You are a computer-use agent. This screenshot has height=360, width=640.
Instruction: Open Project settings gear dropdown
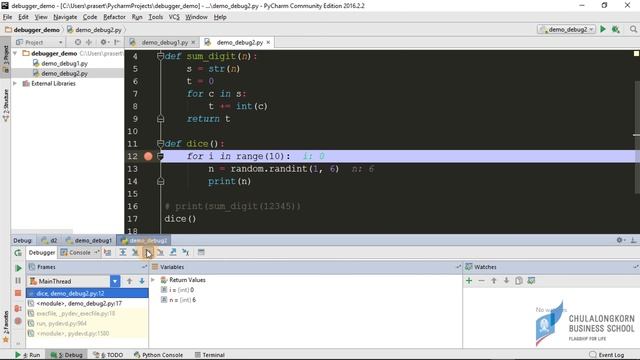[104, 42]
